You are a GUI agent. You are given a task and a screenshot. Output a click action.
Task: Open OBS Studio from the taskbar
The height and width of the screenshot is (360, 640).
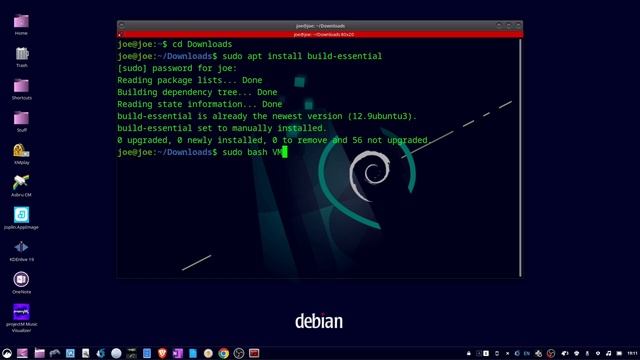click(x=239, y=353)
